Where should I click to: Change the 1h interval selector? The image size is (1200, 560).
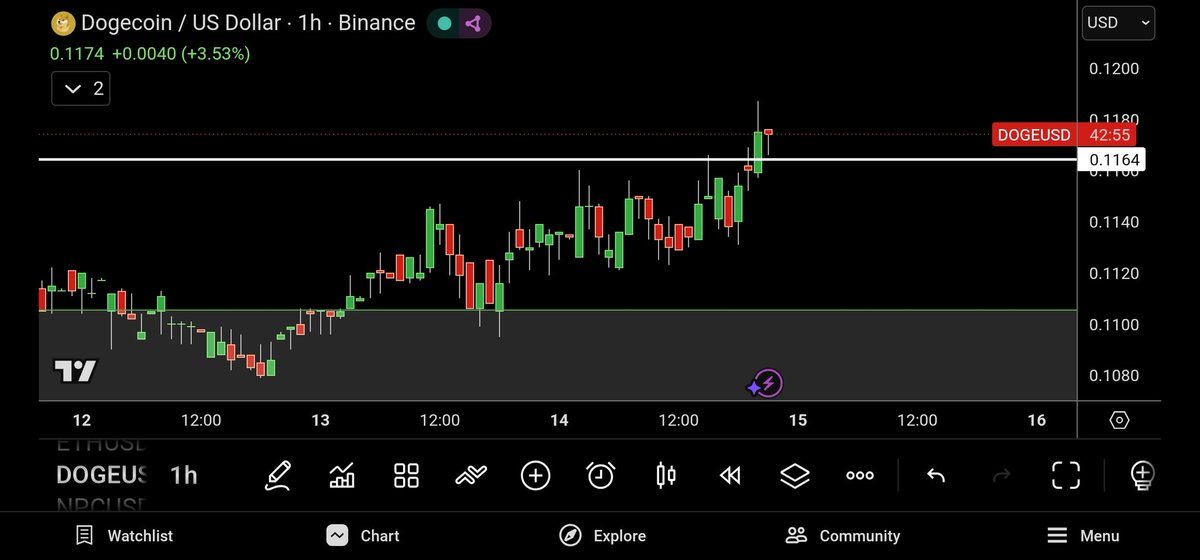pyautogui.click(x=184, y=475)
